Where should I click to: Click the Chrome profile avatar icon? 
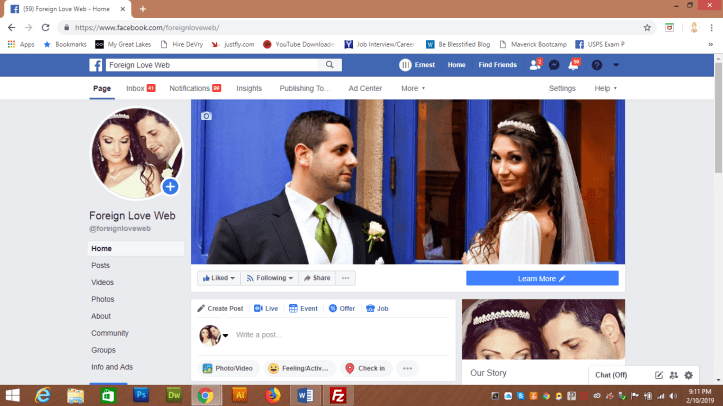click(694, 28)
